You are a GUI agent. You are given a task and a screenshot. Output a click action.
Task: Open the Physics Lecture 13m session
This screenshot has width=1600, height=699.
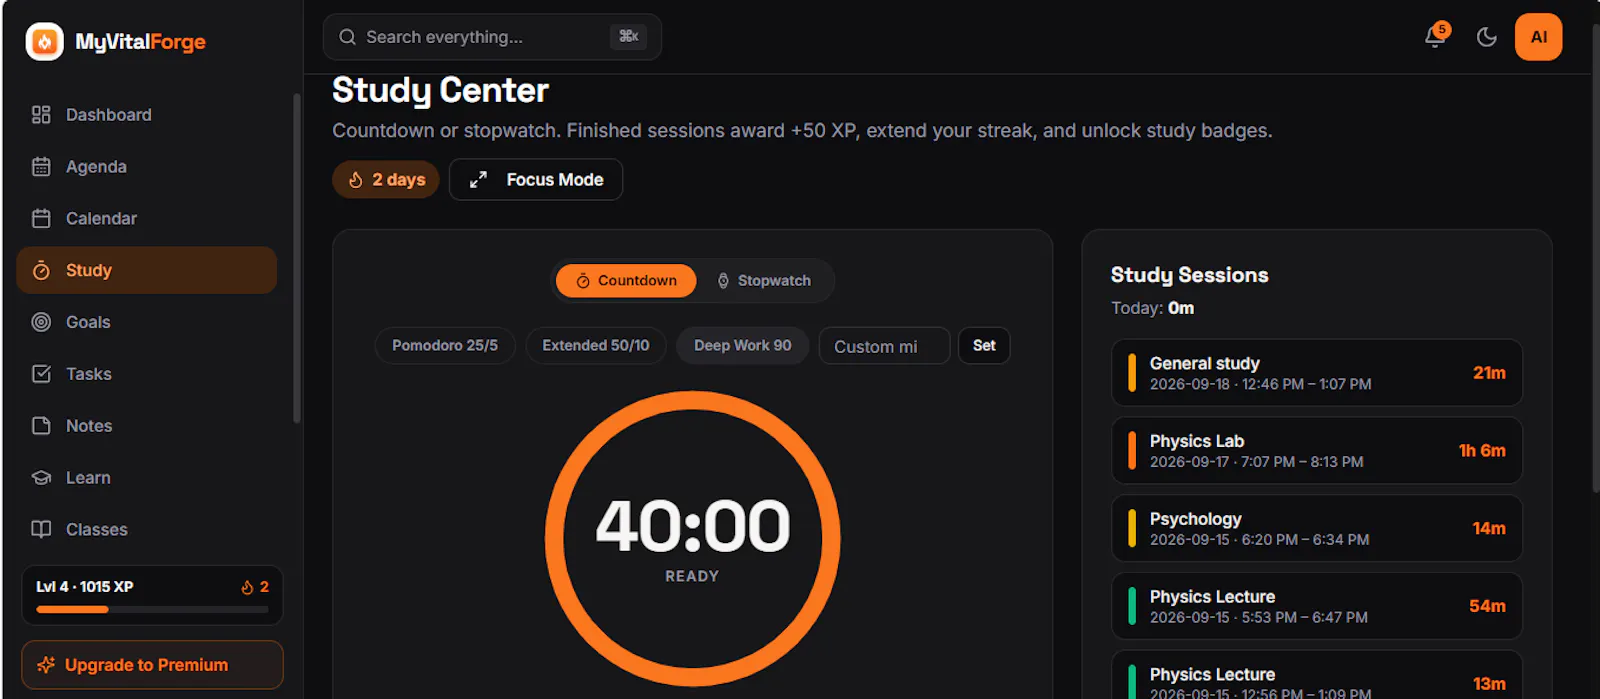click(1317, 676)
